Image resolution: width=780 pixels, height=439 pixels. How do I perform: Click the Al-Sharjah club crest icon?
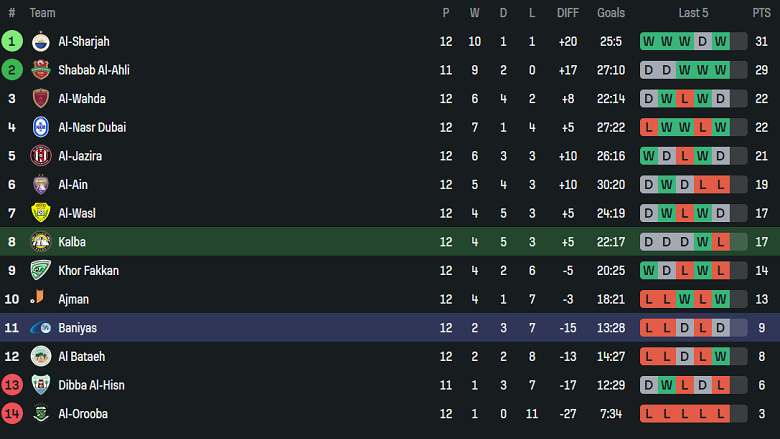point(40,41)
